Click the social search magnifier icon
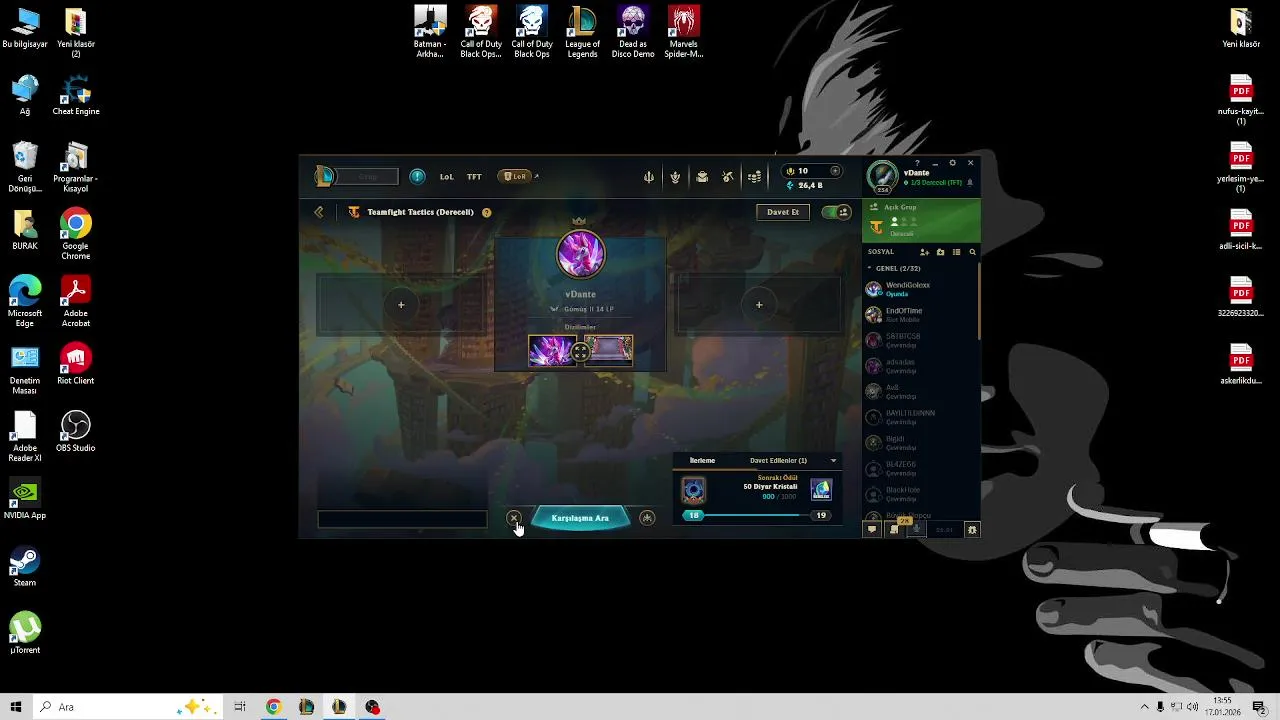This screenshot has width=1280, height=720. pyautogui.click(x=972, y=252)
